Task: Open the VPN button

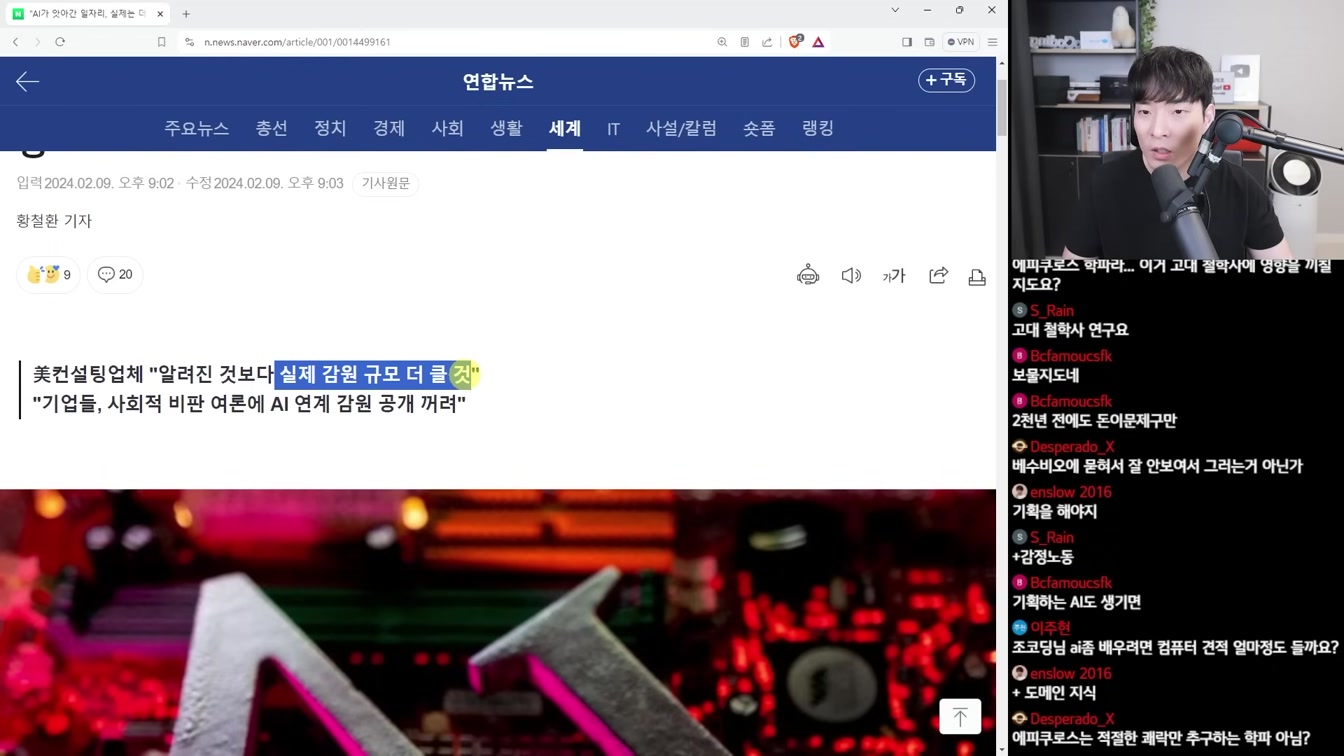Action: pyautogui.click(x=961, y=42)
